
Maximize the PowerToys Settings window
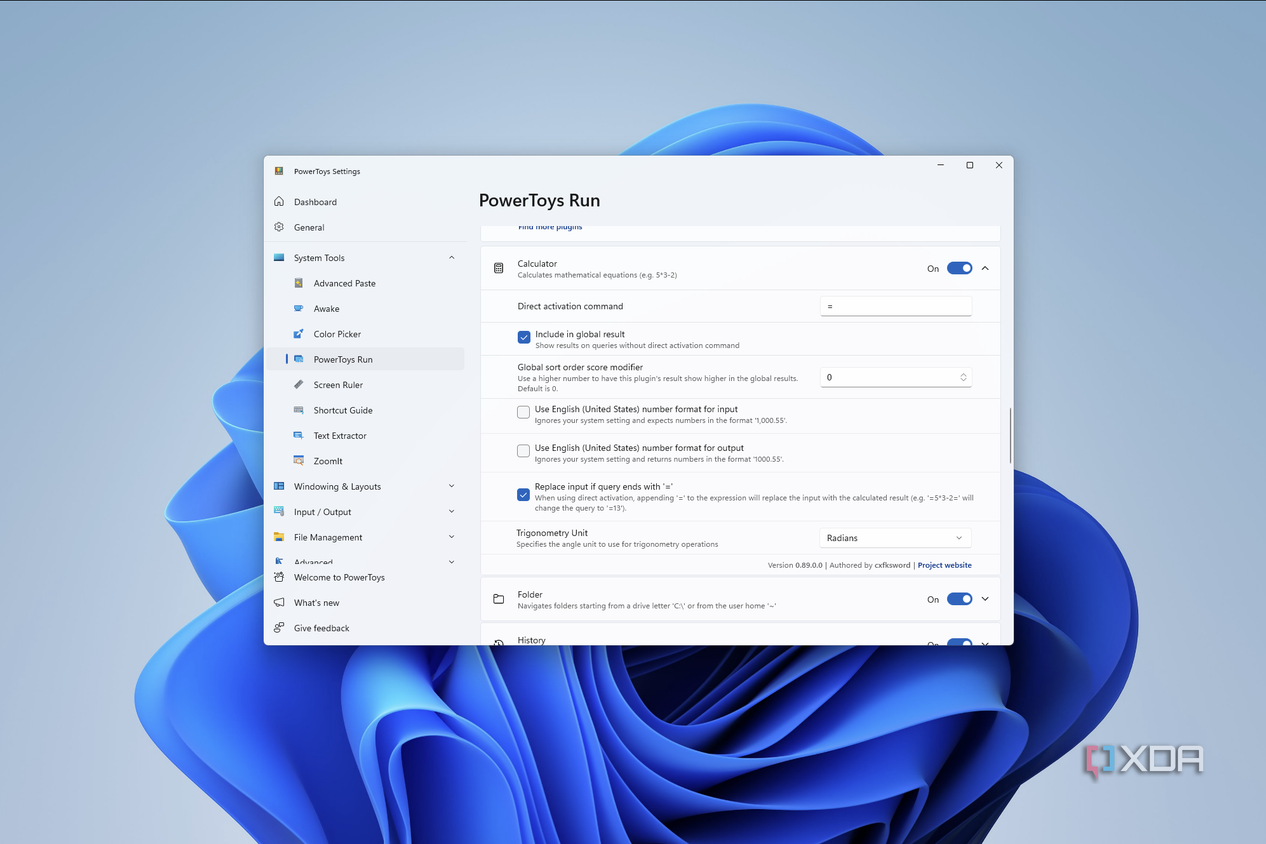point(969,165)
